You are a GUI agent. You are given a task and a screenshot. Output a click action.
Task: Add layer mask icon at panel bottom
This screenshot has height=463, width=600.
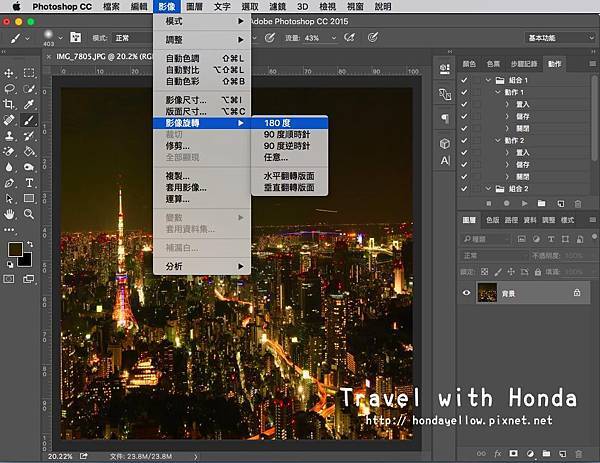513,454
